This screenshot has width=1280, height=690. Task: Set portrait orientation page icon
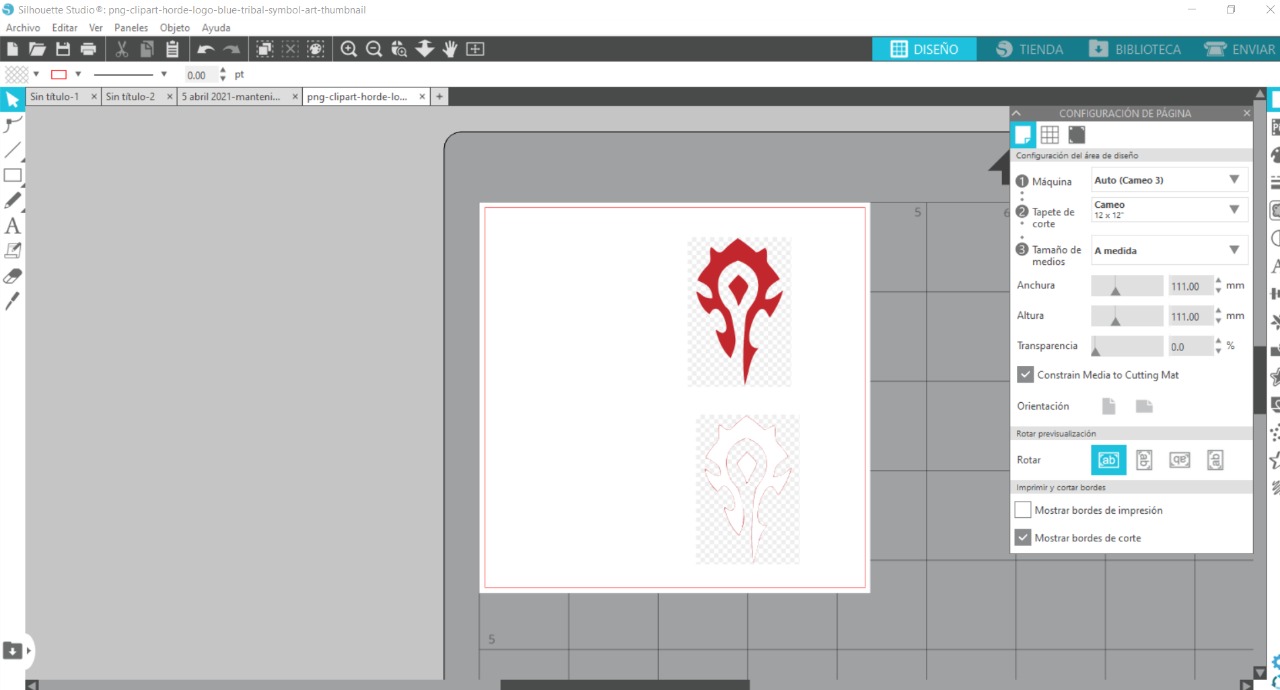[1108, 406]
